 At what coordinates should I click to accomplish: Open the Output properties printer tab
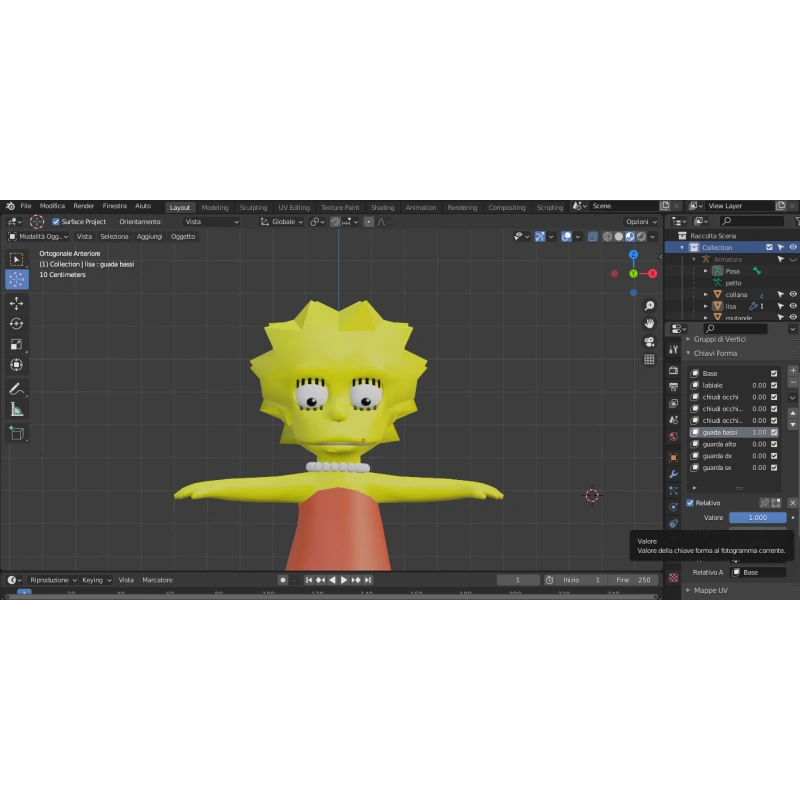coord(673,387)
